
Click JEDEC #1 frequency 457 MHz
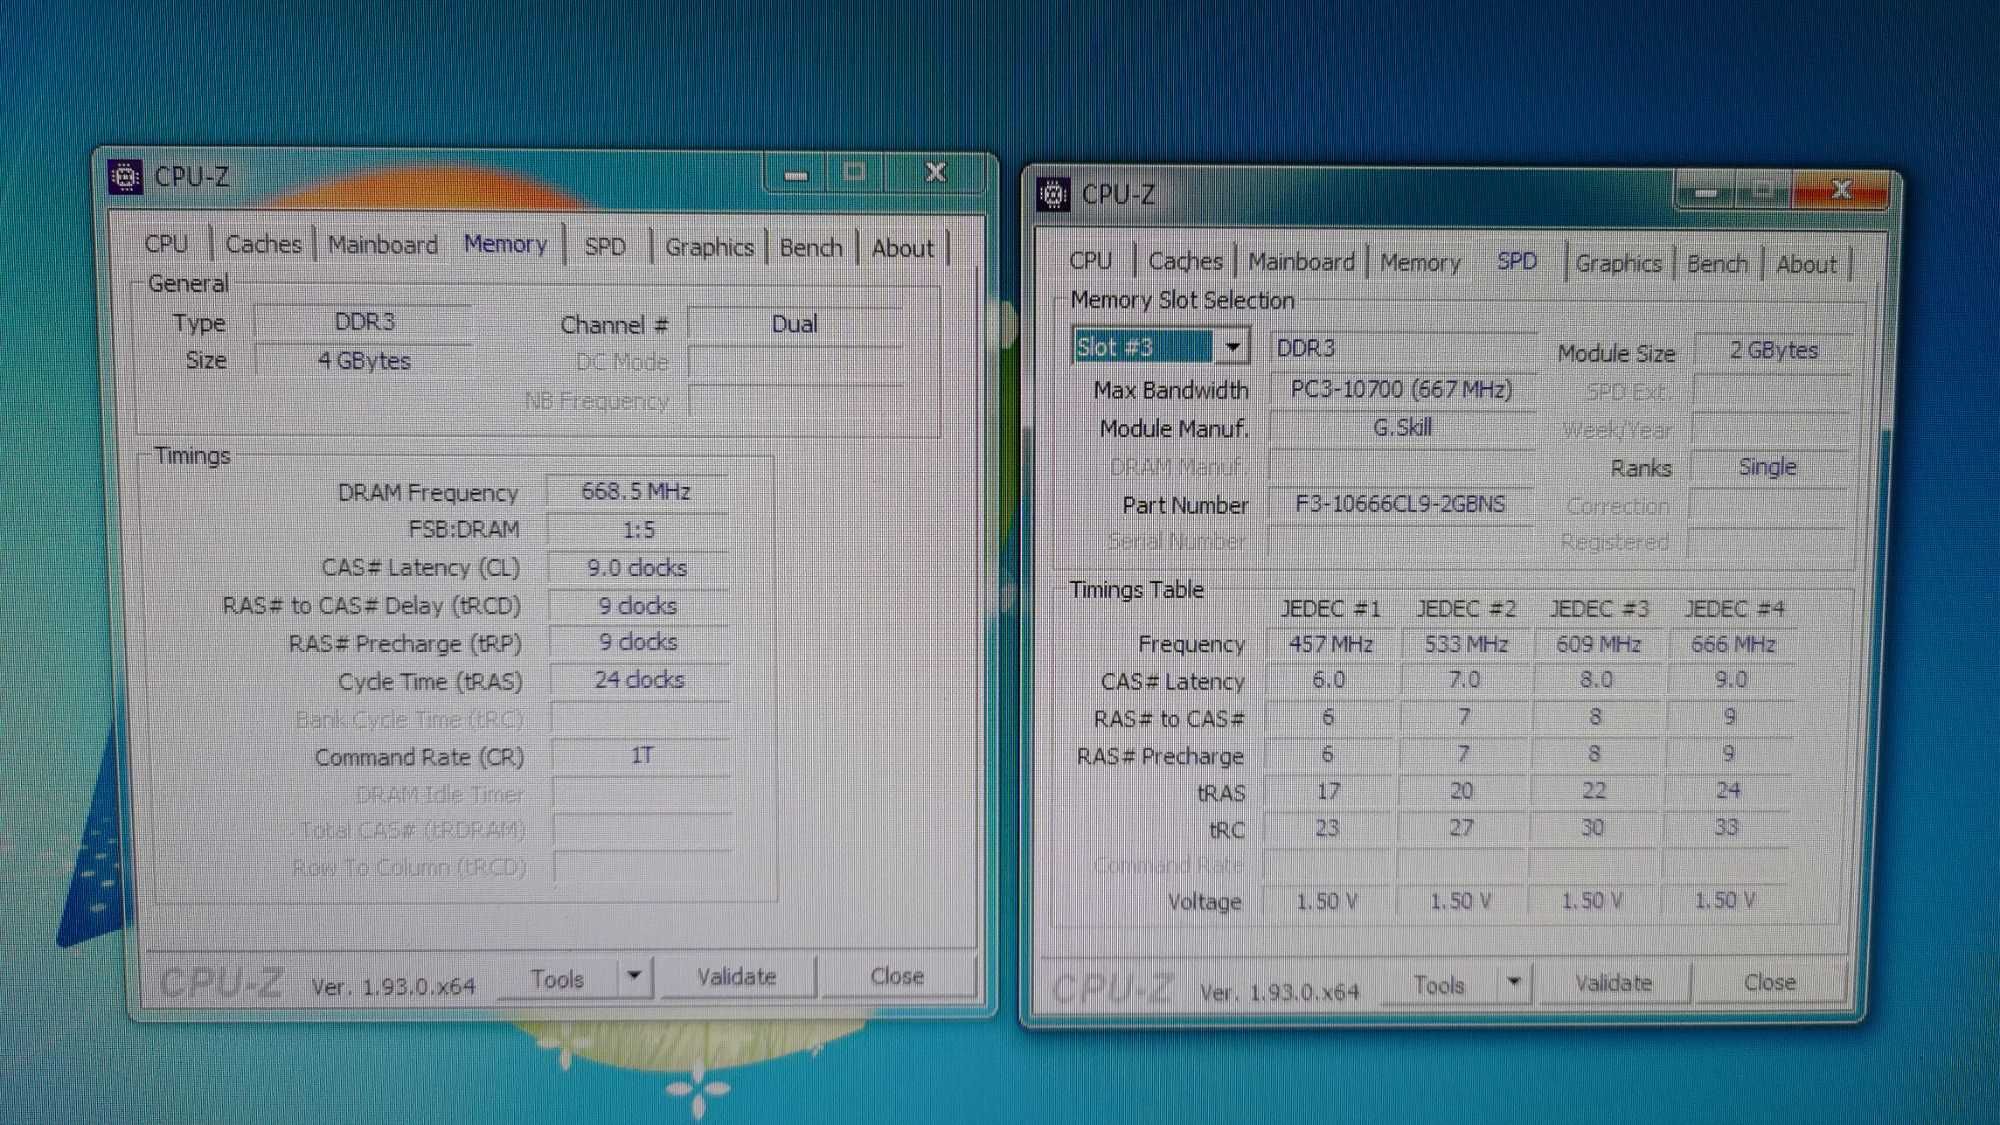click(x=1330, y=644)
